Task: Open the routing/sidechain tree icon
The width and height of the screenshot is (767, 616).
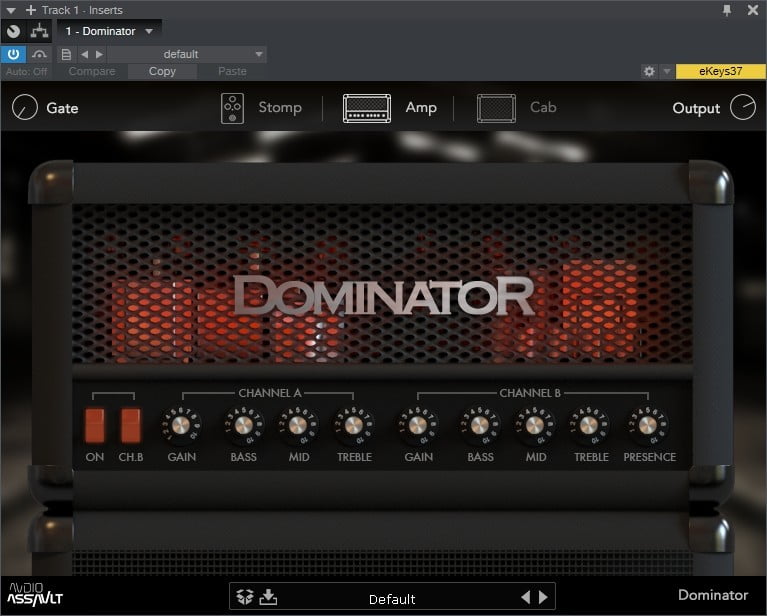Action: click(40, 31)
